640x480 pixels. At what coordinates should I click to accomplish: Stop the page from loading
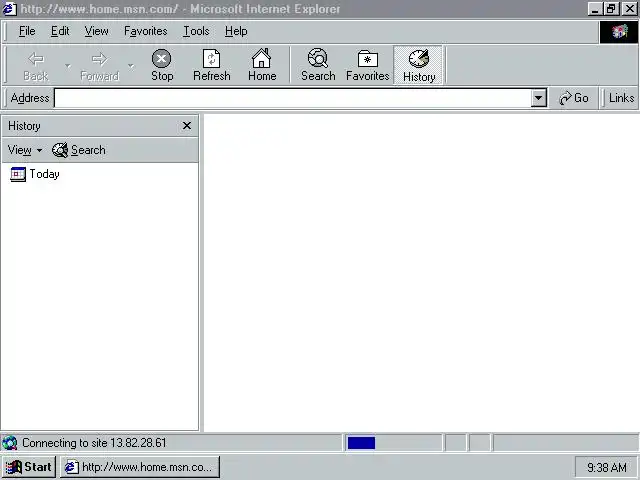coord(162,65)
